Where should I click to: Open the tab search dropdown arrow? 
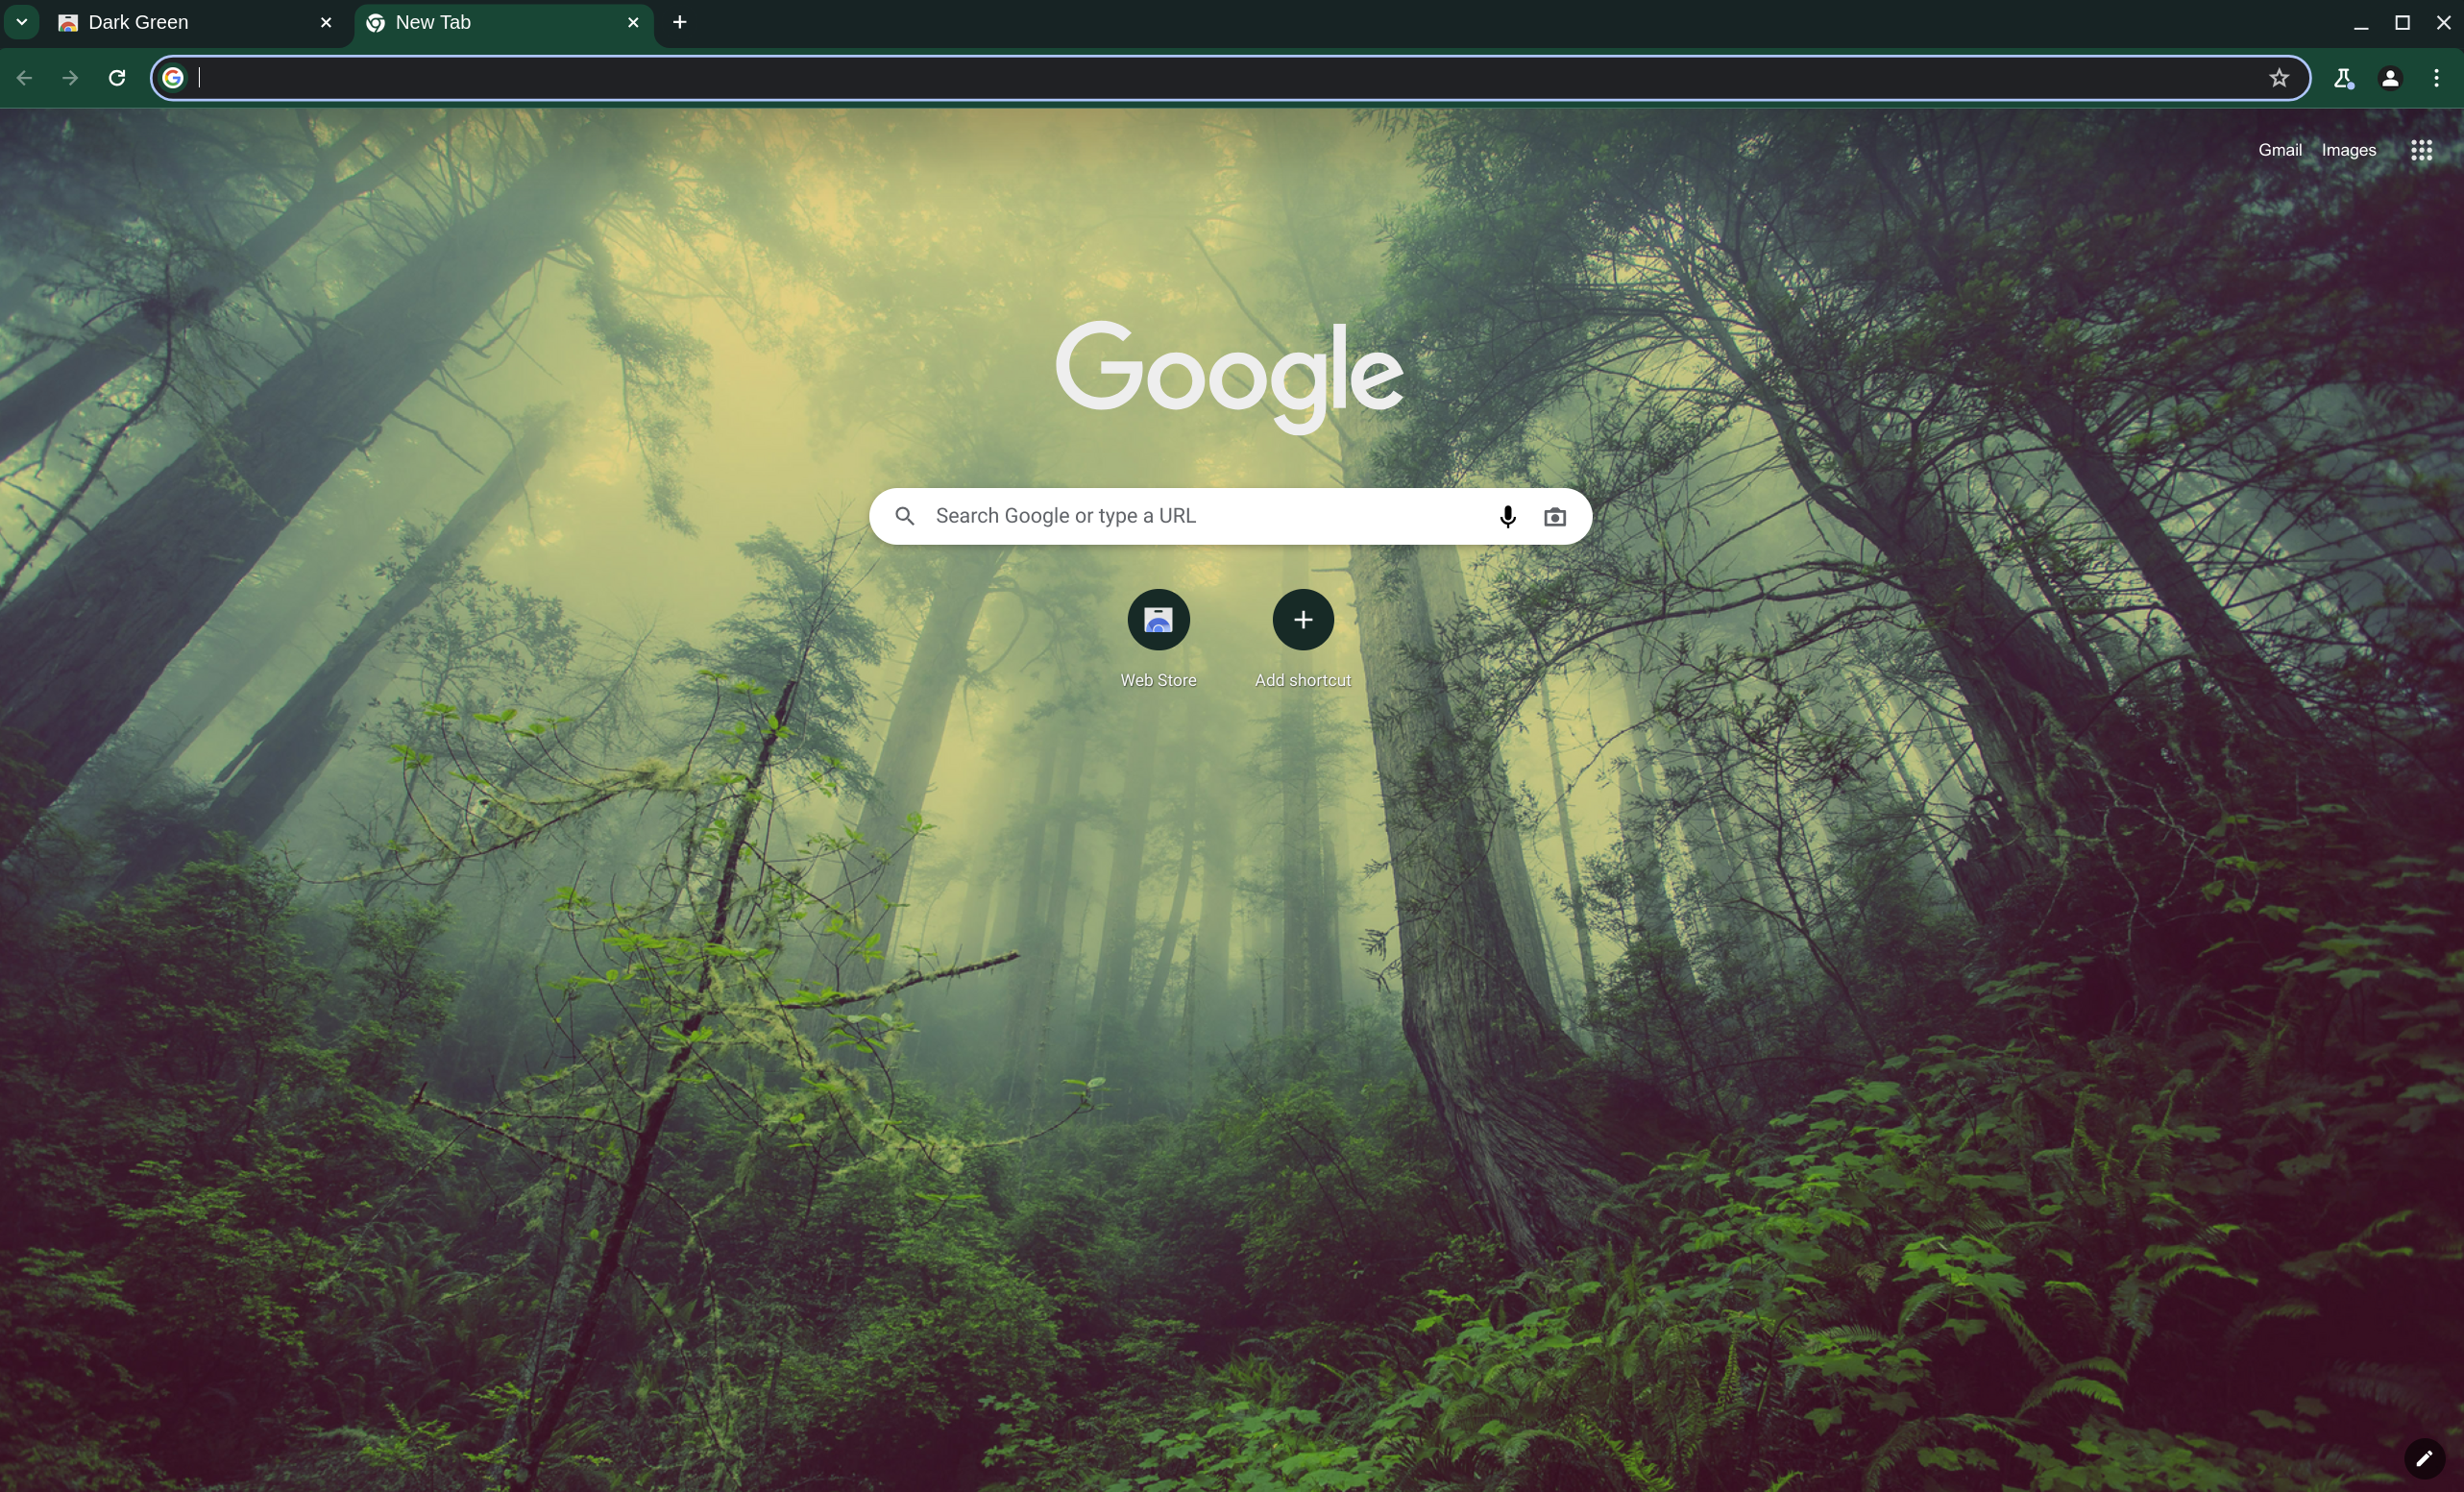click(x=21, y=22)
